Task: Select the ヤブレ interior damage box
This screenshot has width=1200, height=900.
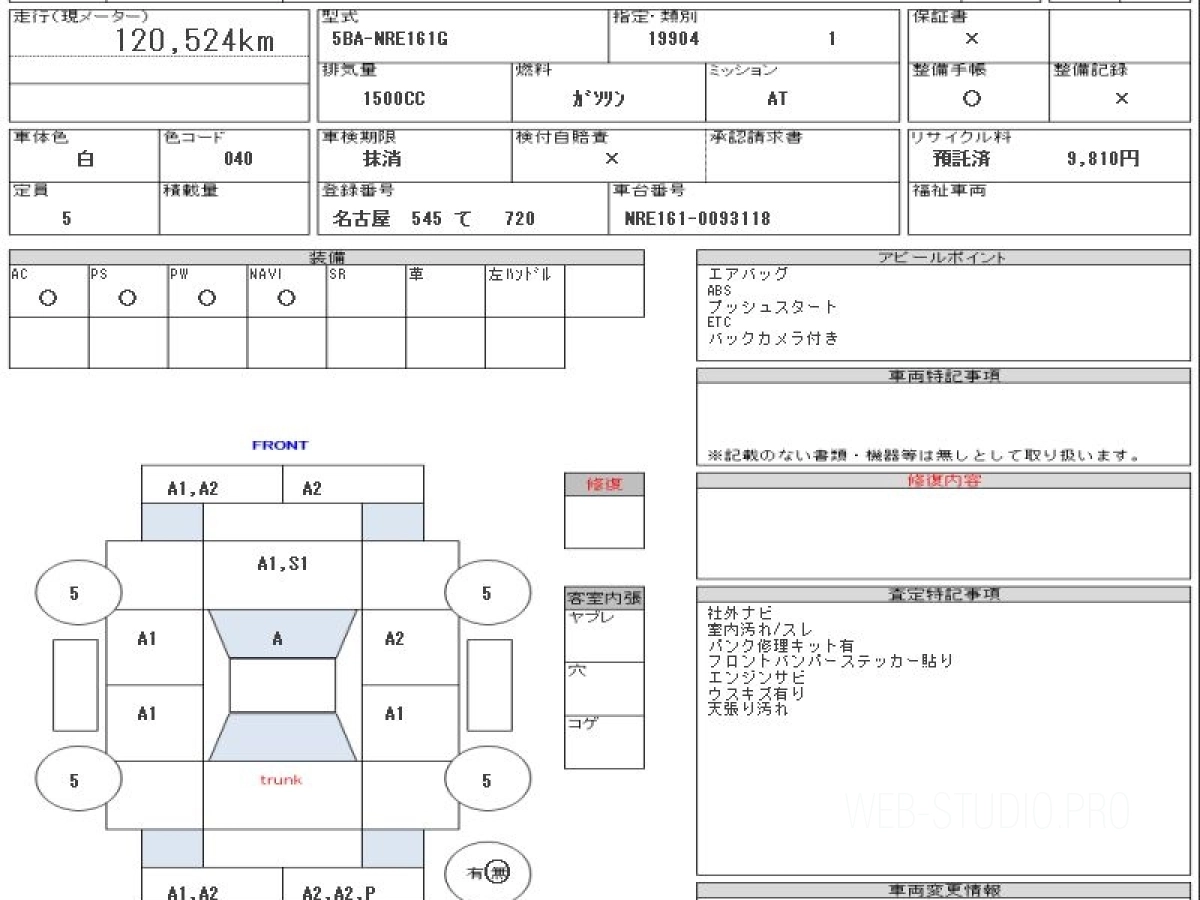Action: [604, 635]
